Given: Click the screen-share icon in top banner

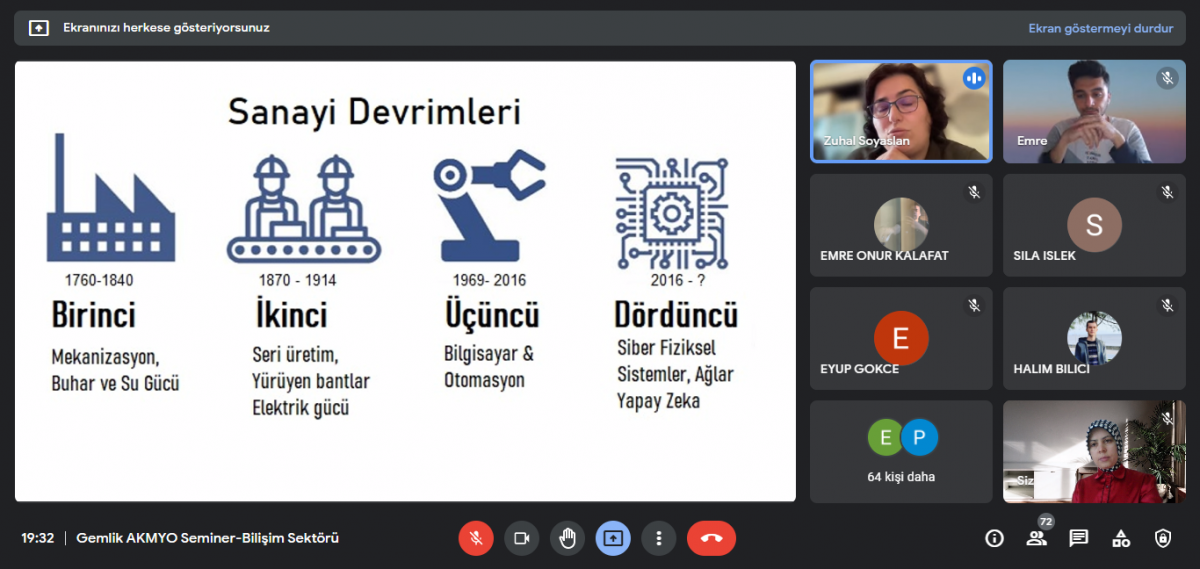Looking at the screenshot, I should 39,28.
